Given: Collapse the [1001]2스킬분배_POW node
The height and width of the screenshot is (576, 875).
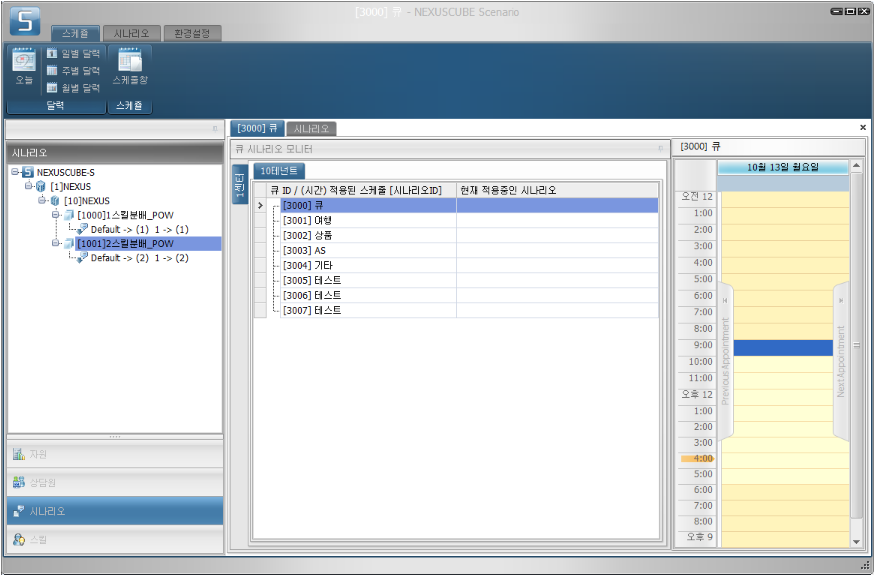Looking at the screenshot, I should (x=55, y=243).
